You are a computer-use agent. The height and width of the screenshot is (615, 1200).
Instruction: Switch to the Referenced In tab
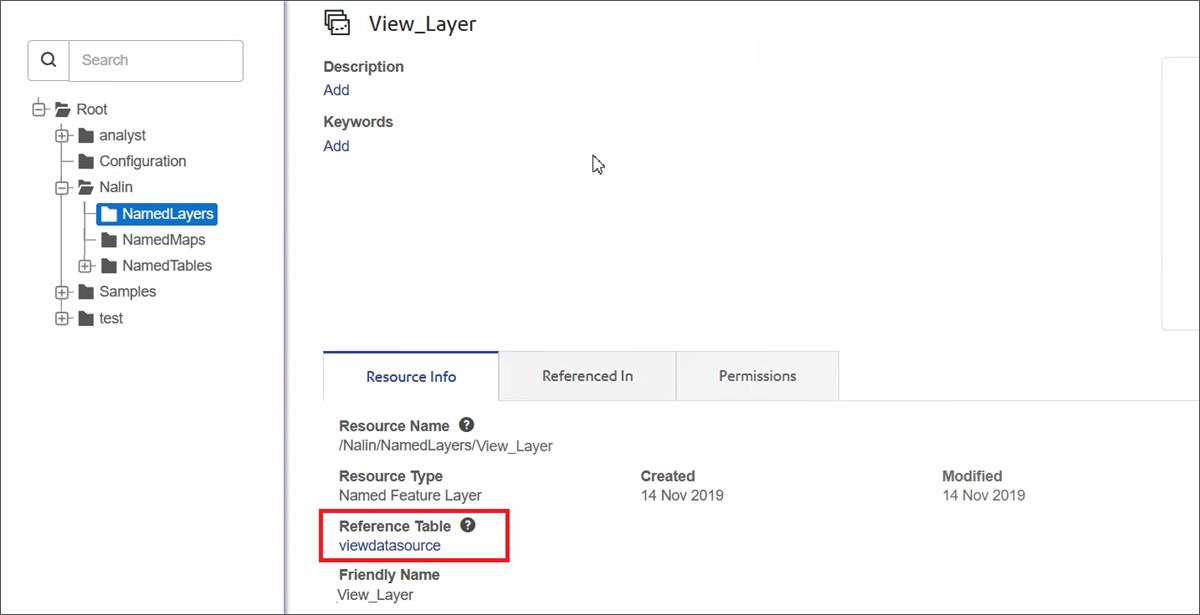point(587,375)
